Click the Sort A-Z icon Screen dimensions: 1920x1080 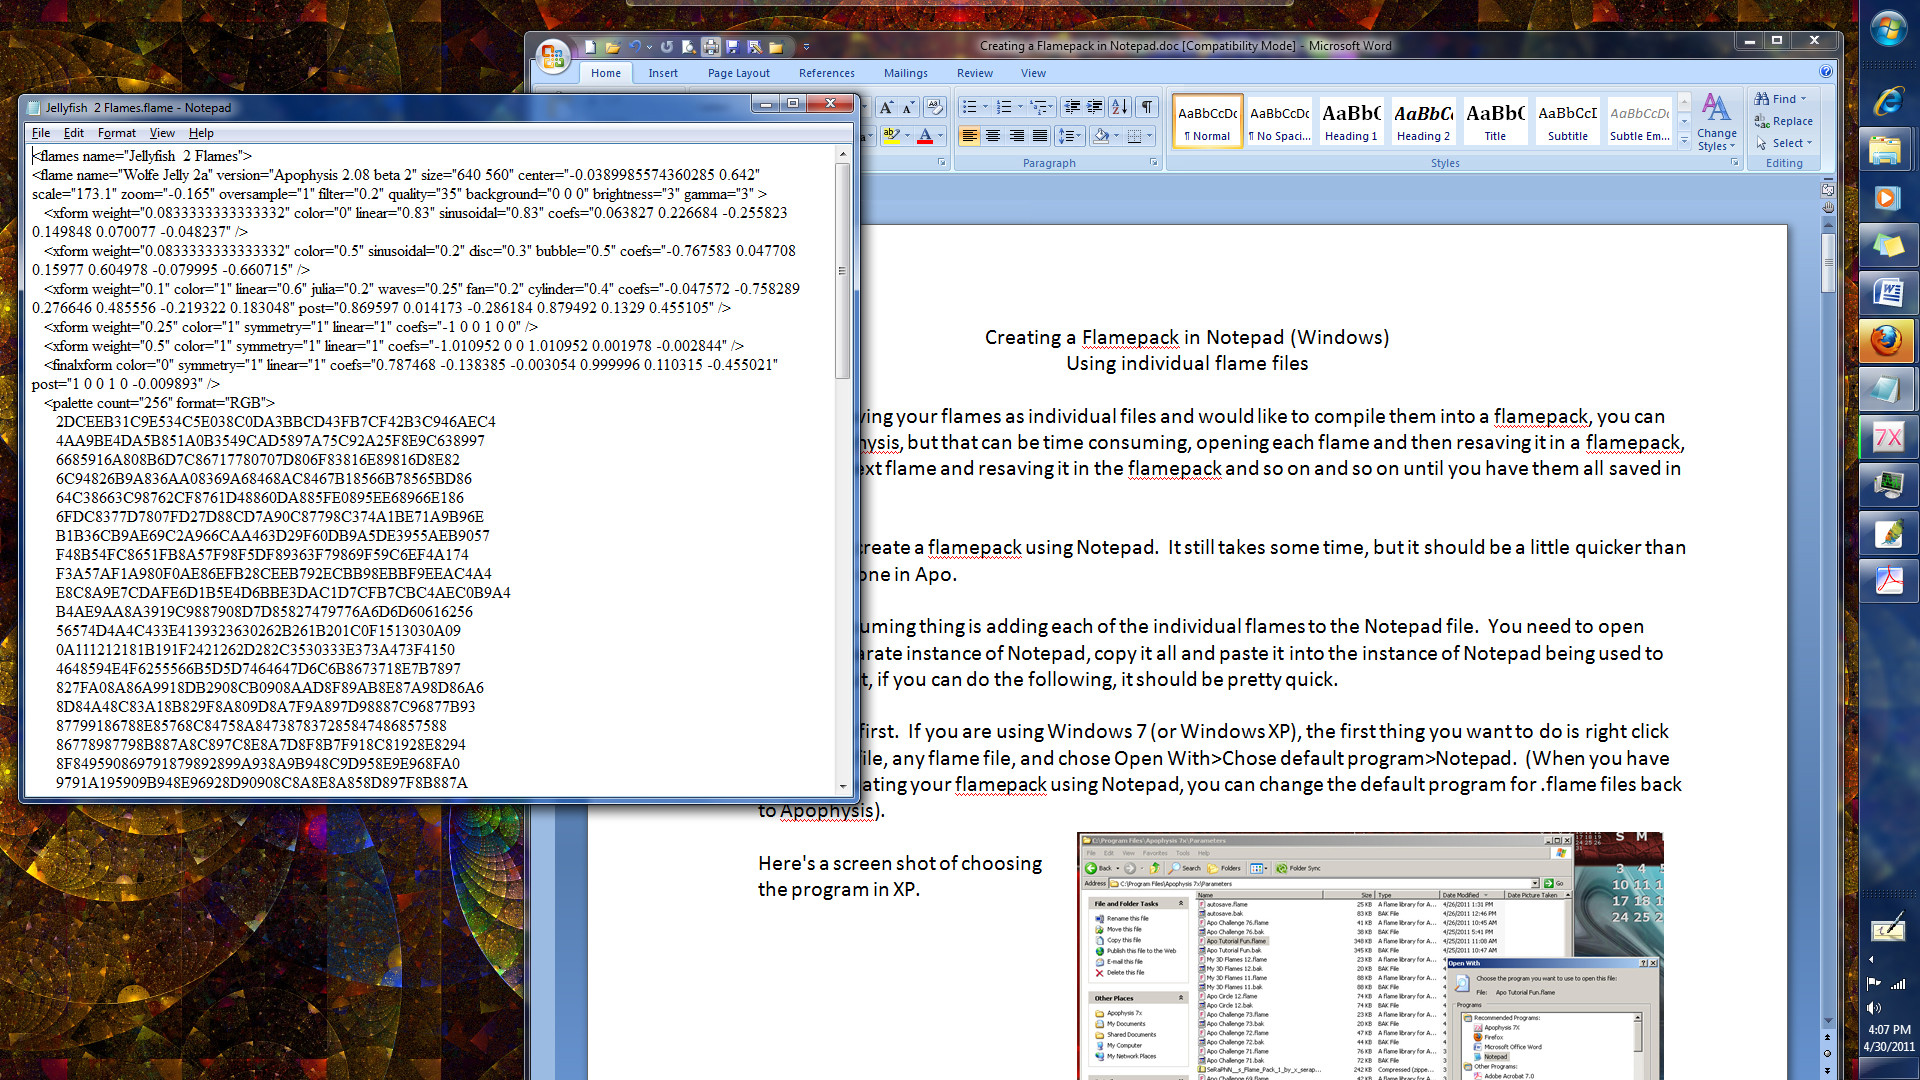[x=1120, y=107]
